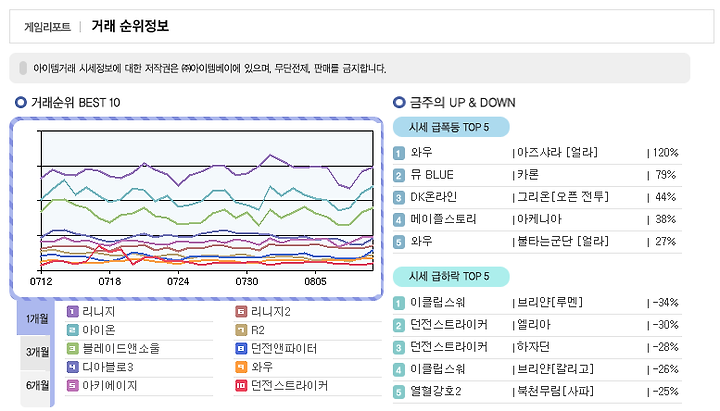
Task: Click the 거래순위 BEST 10 heading
Action: 75,102
